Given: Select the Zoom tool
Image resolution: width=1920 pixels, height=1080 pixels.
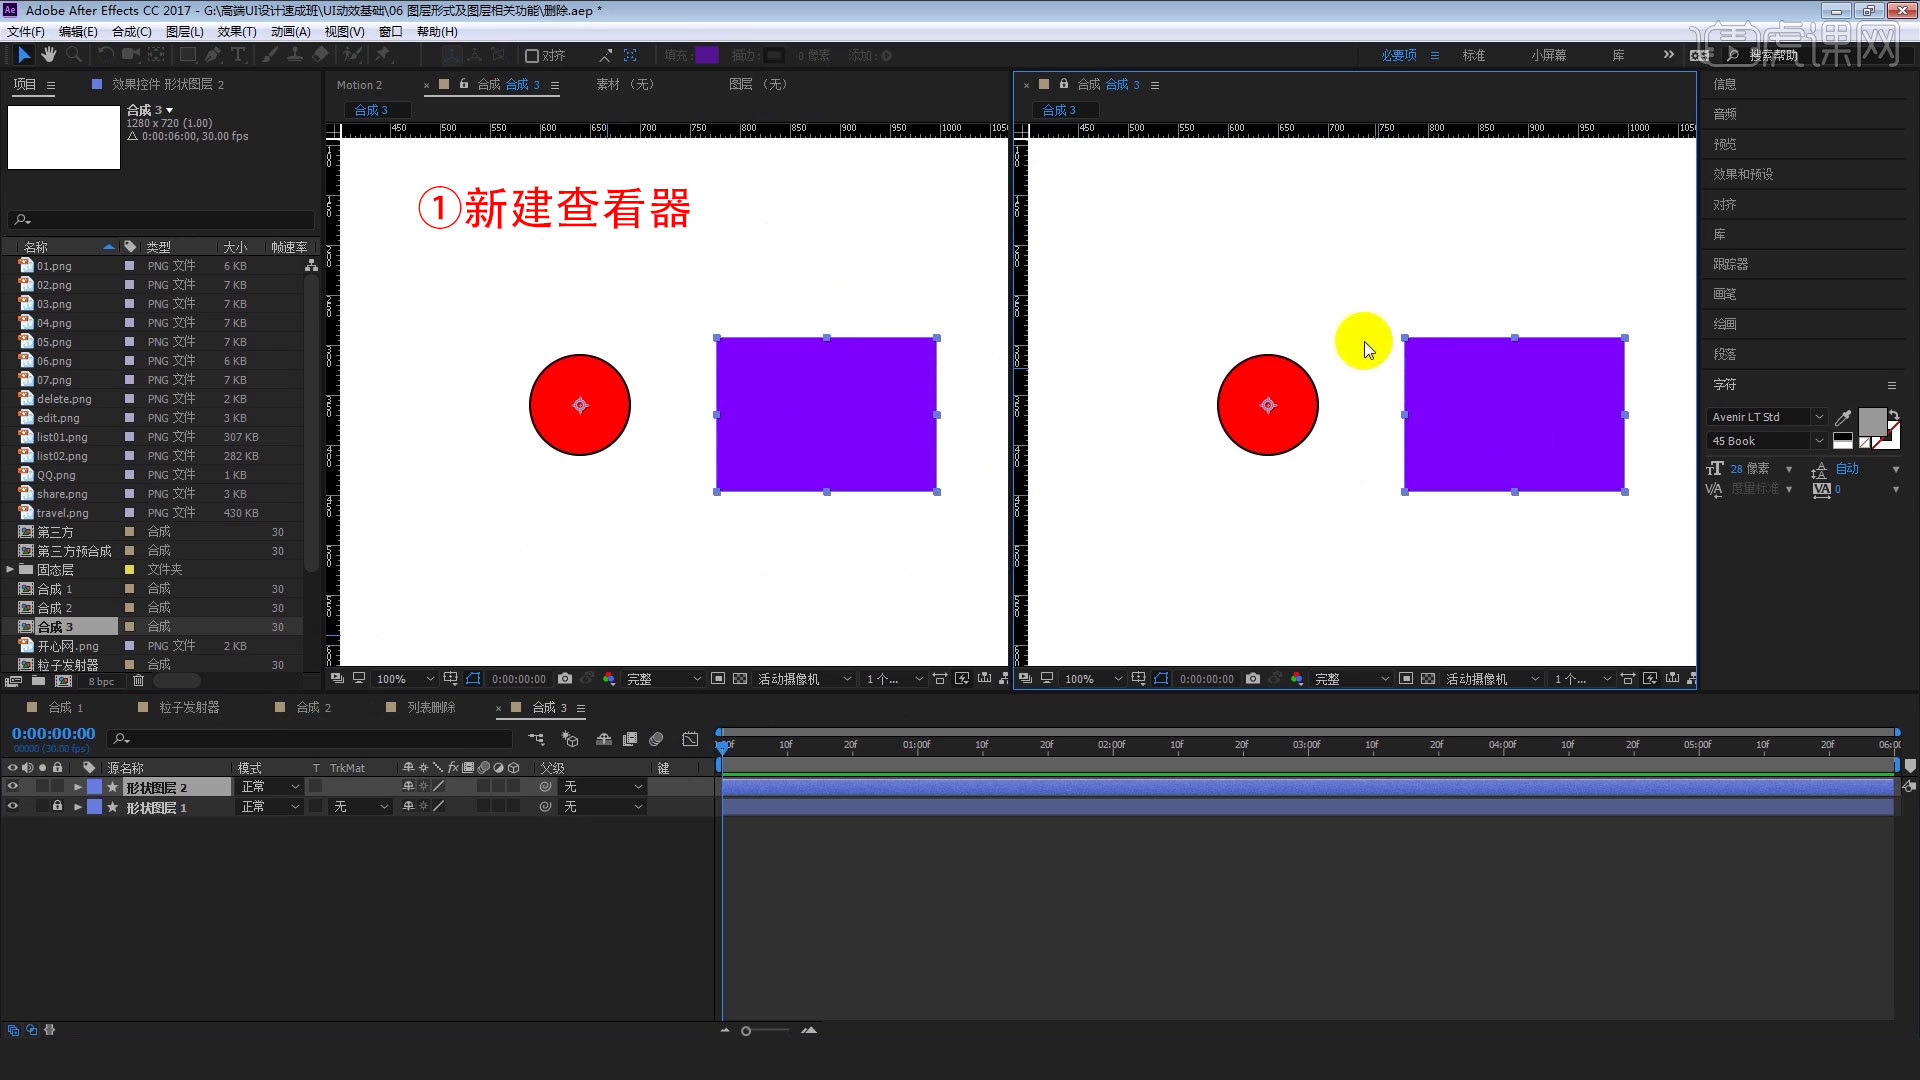Looking at the screenshot, I should coord(73,55).
